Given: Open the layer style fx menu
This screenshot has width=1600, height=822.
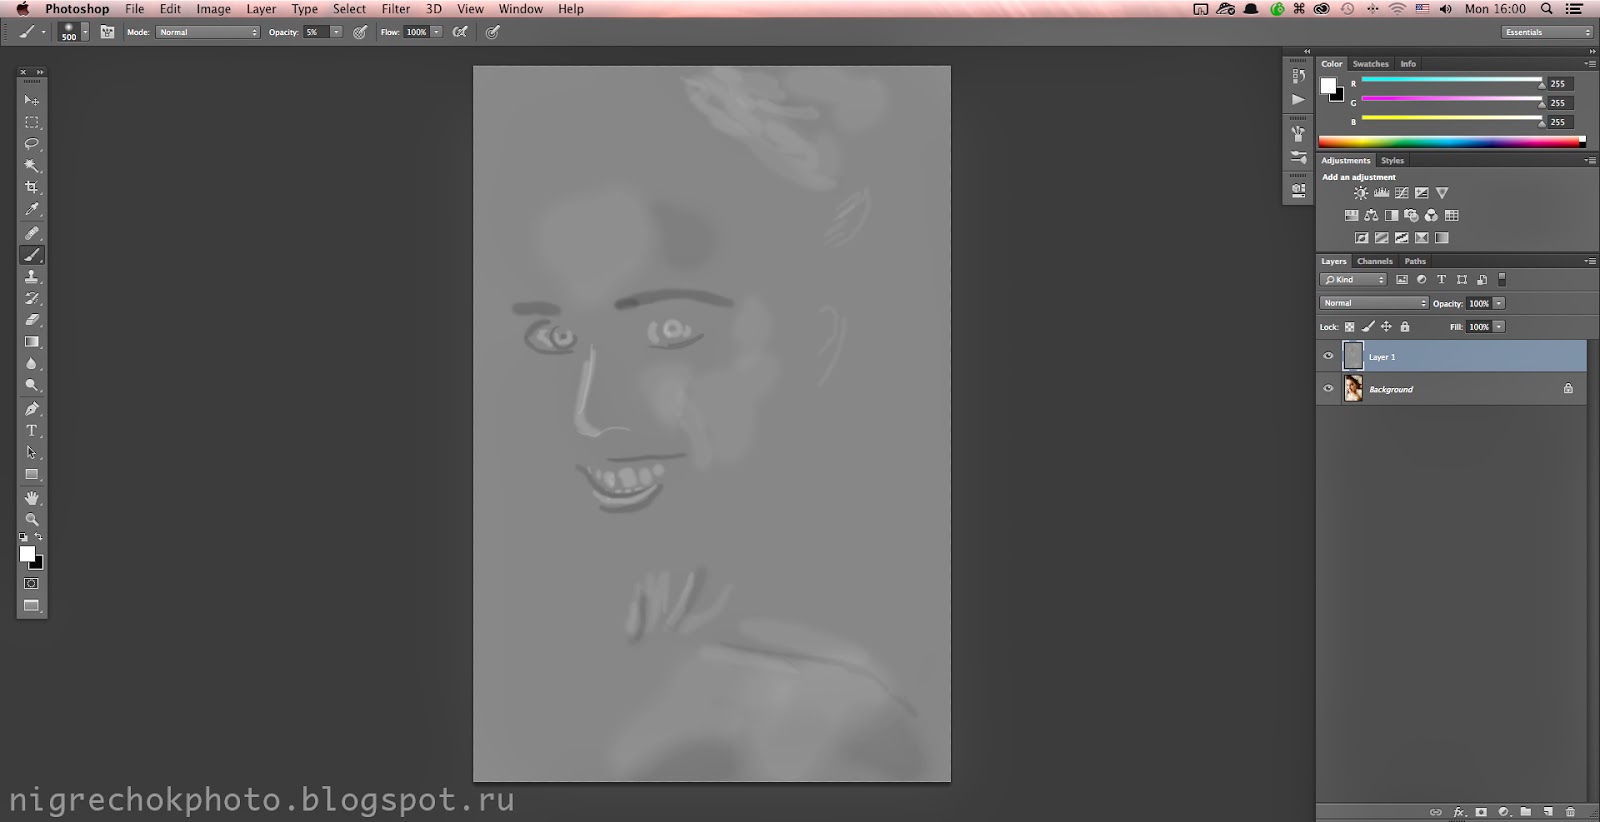Looking at the screenshot, I should click(x=1459, y=812).
